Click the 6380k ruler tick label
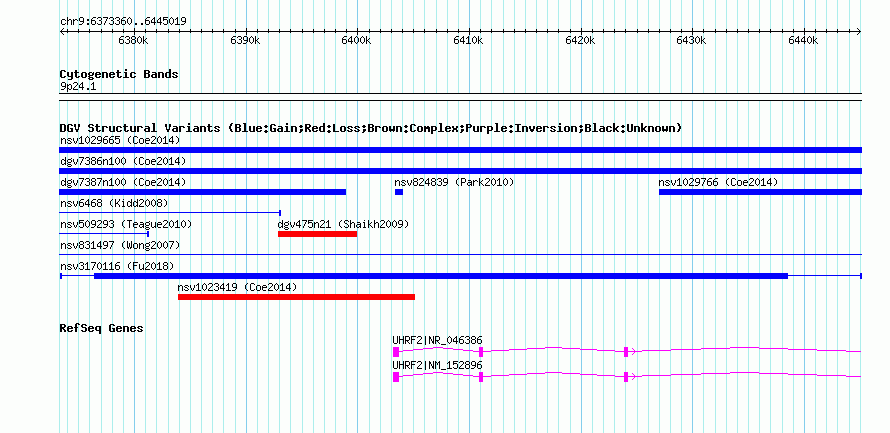The image size is (890, 433). [133, 41]
